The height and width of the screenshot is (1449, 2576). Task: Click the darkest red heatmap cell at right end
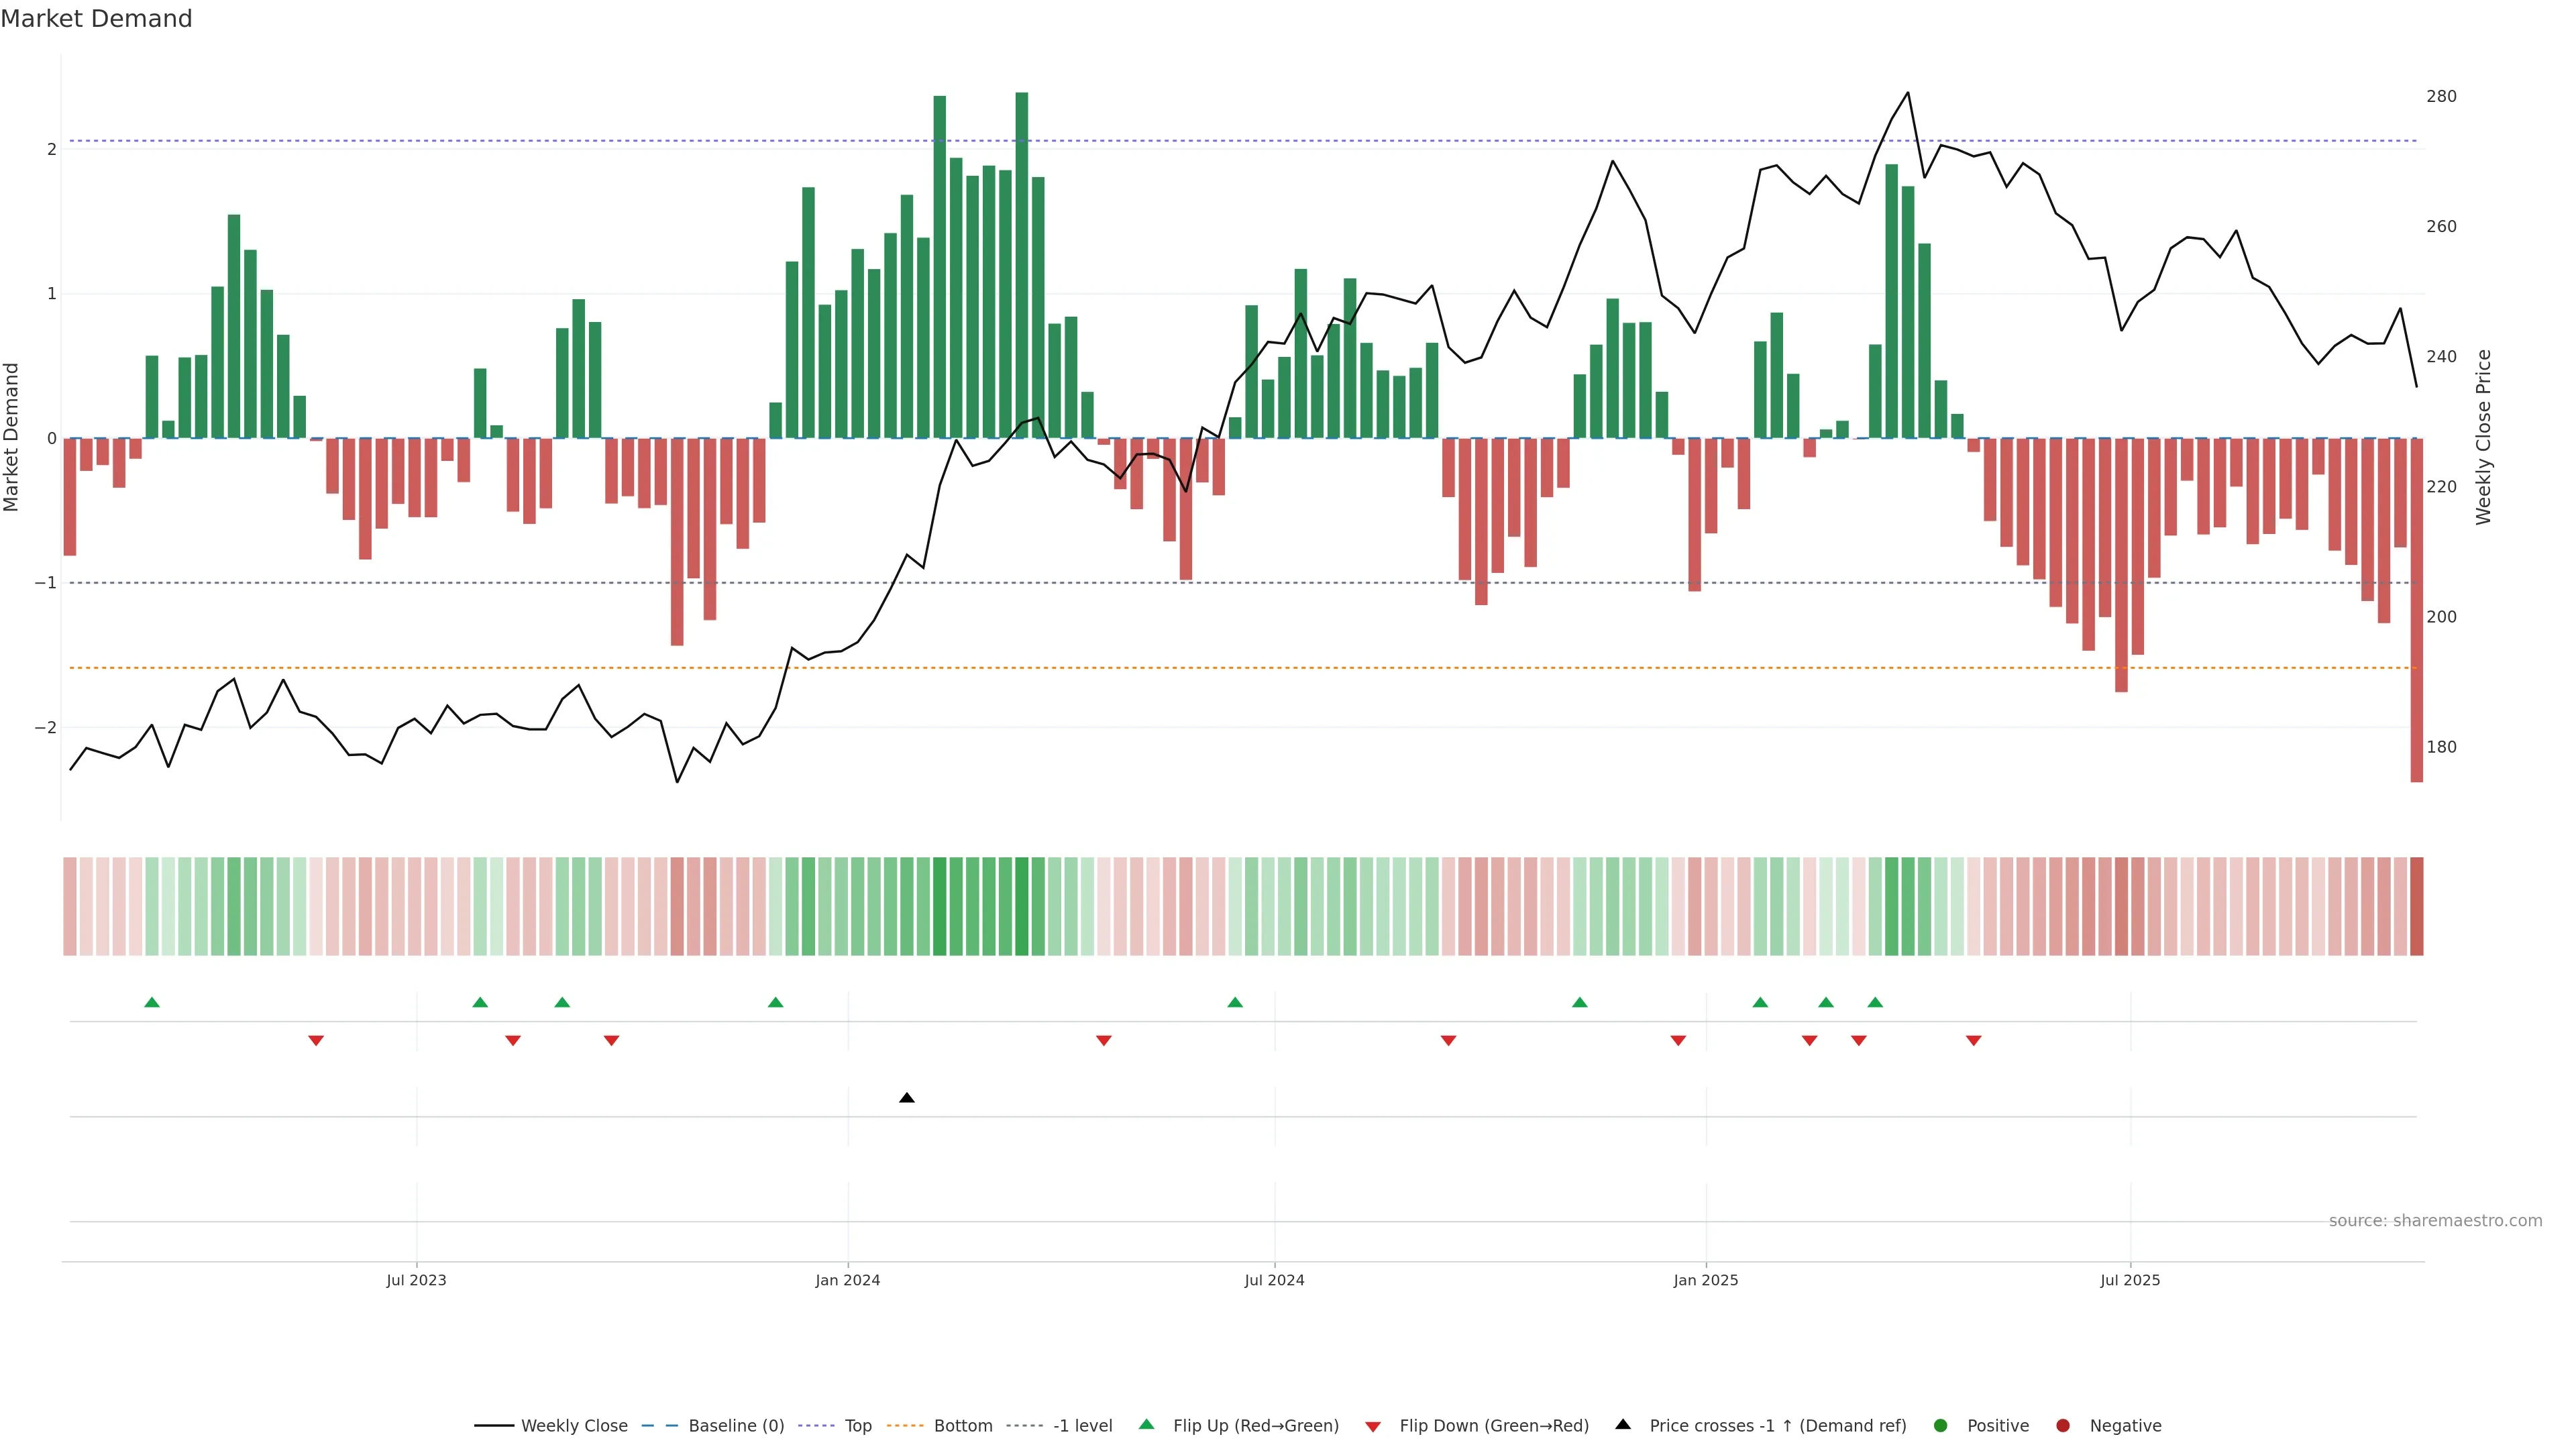[x=2416, y=906]
